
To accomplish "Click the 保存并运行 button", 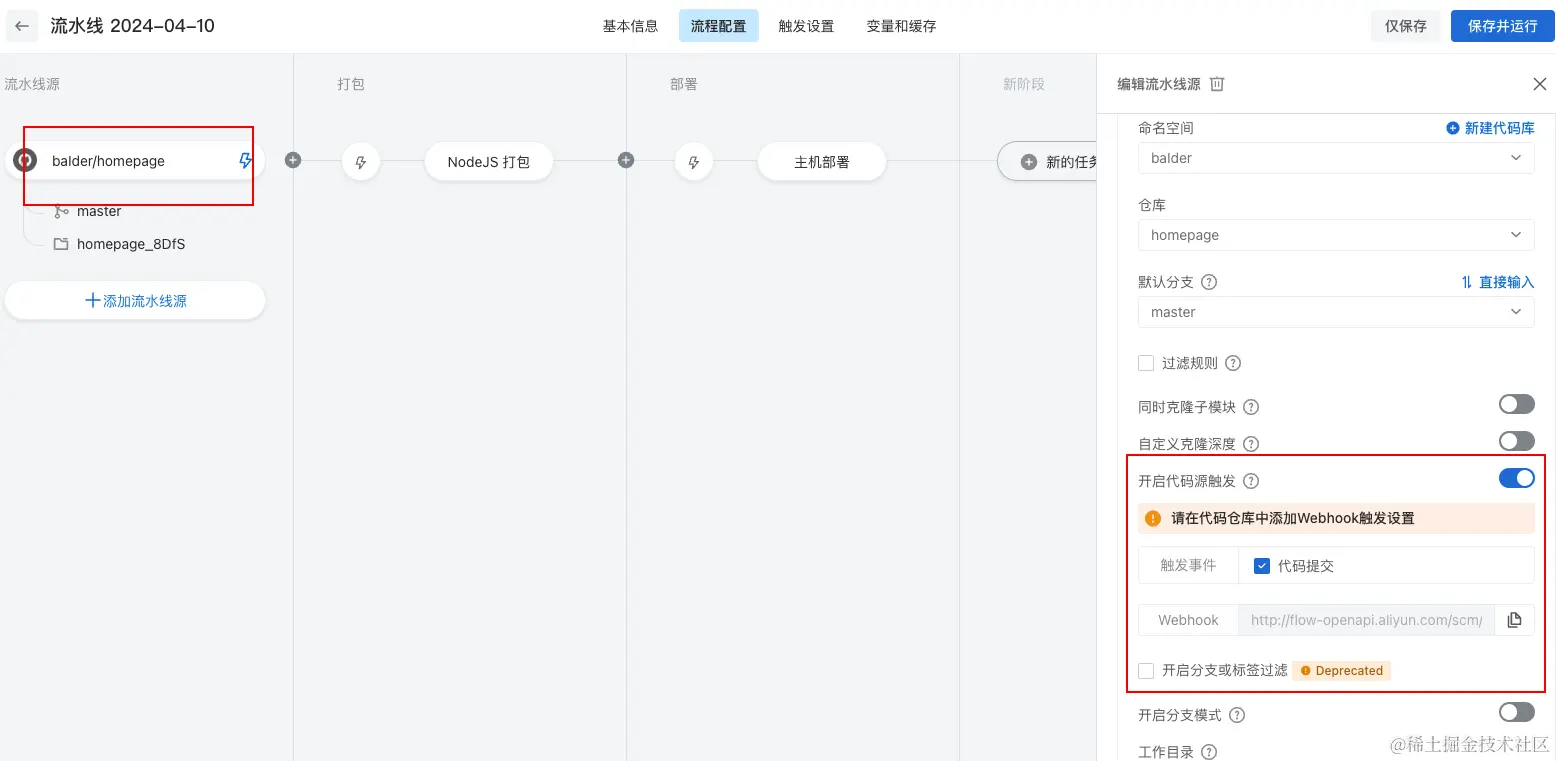I will [x=1502, y=26].
